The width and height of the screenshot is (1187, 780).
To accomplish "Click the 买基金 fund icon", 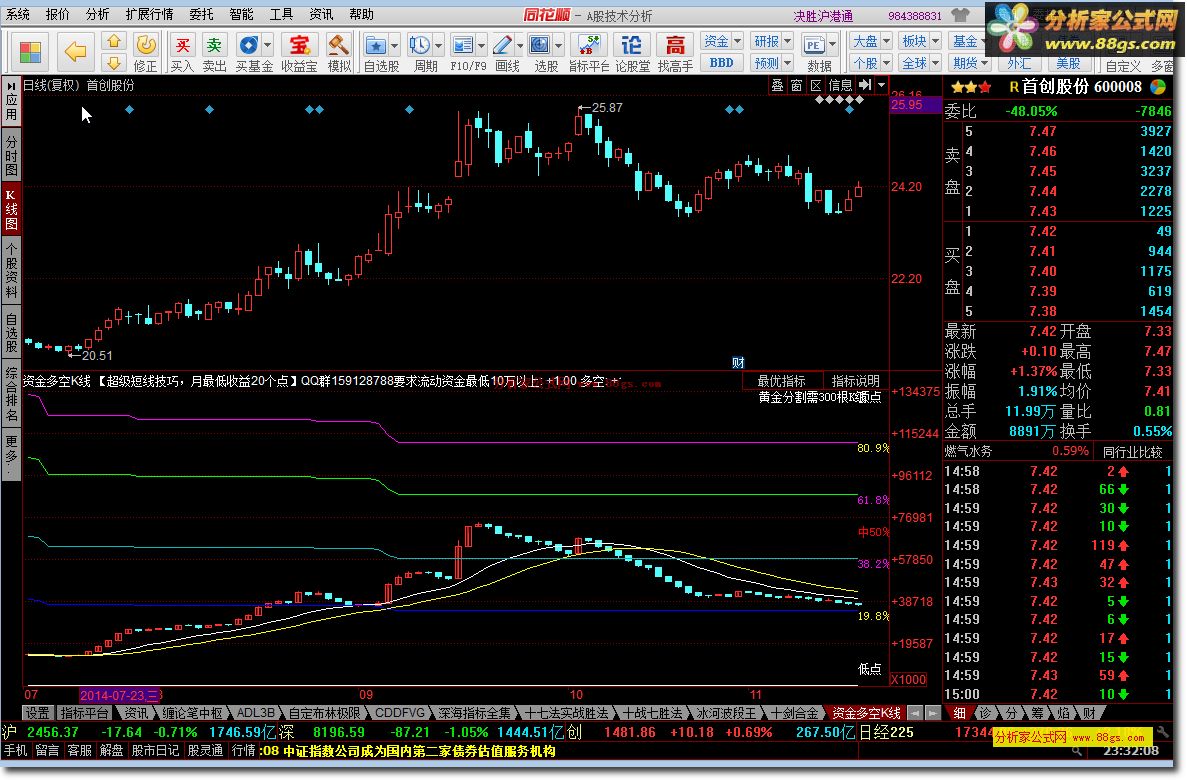I will tap(248, 45).
